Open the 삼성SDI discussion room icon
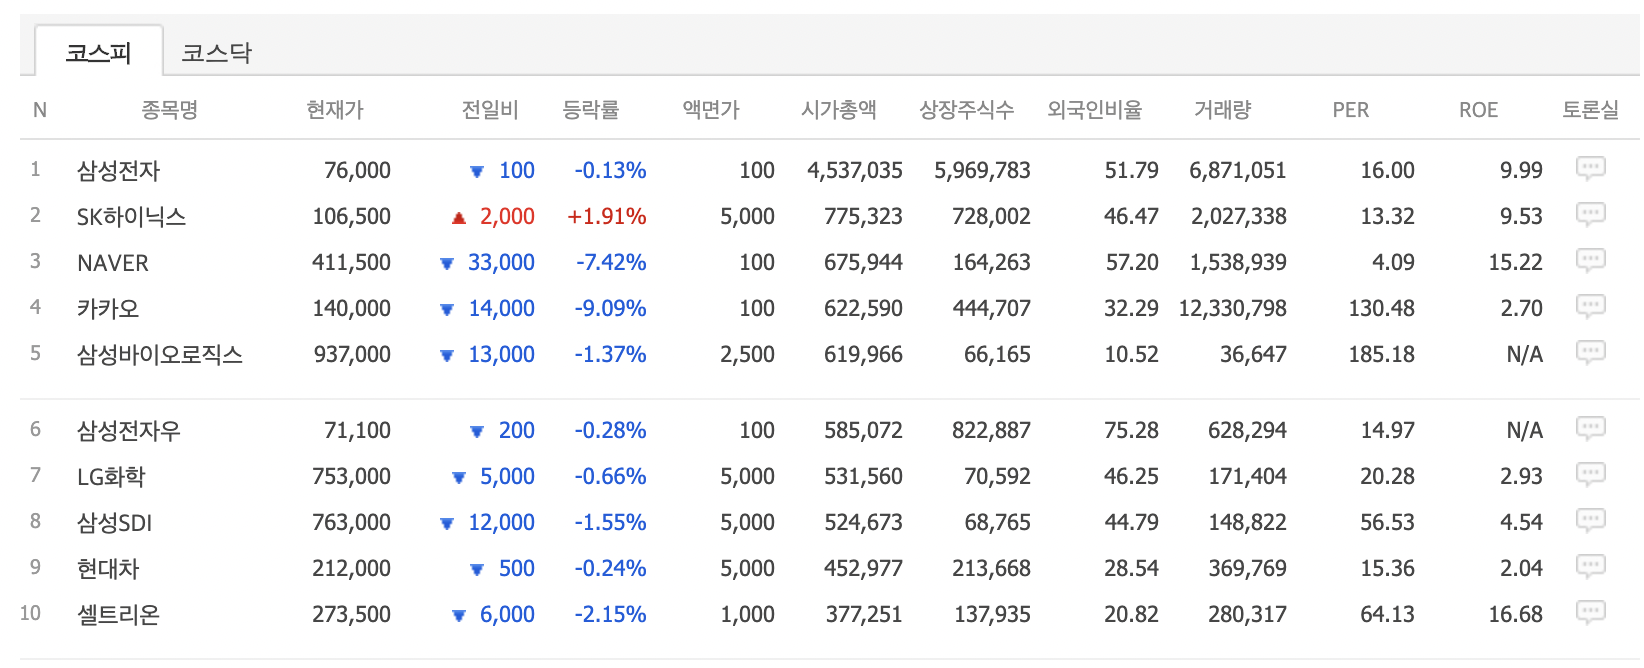The width and height of the screenshot is (1644, 668). (1590, 520)
